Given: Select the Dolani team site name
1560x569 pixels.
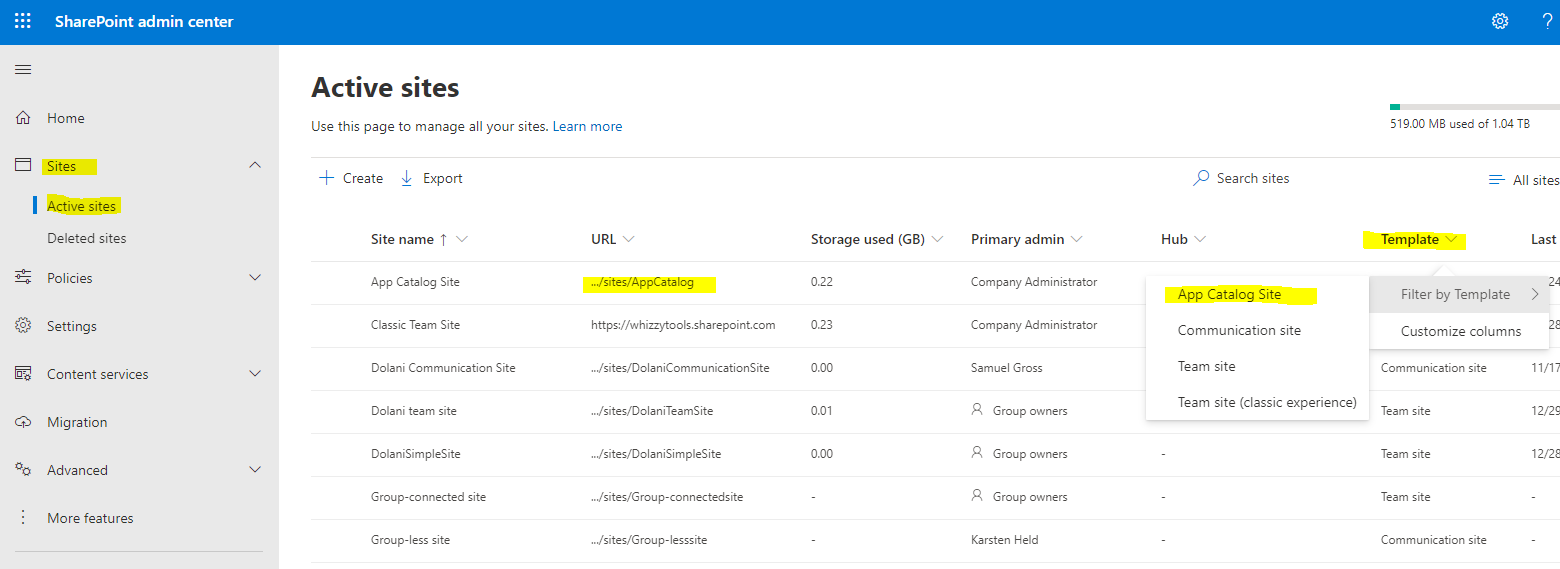Looking at the screenshot, I should point(413,411).
